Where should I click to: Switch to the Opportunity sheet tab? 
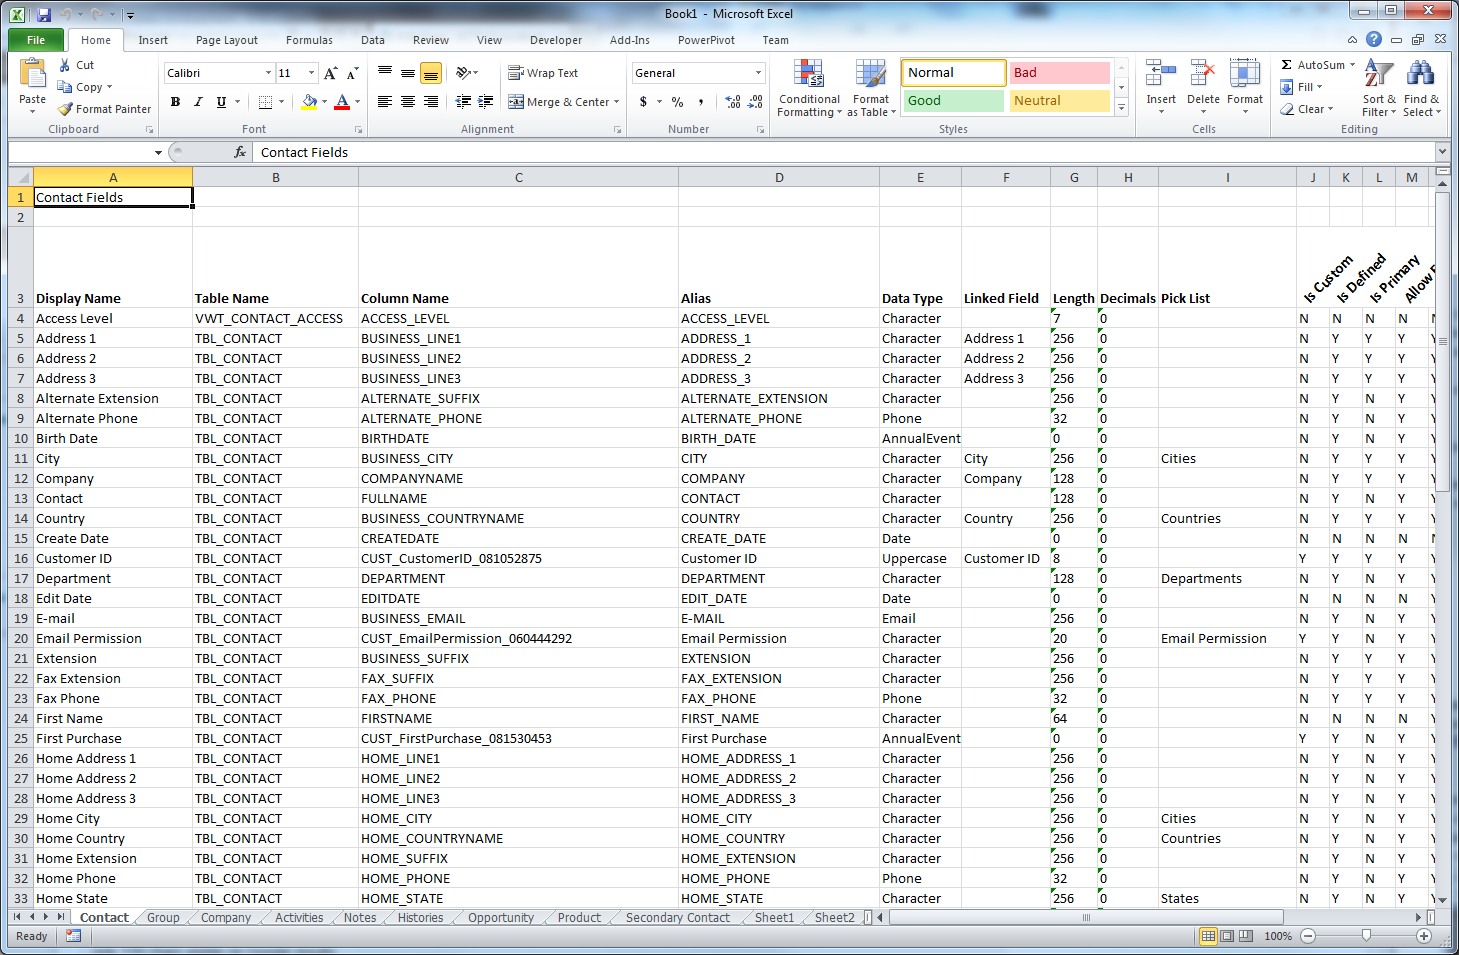500,918
